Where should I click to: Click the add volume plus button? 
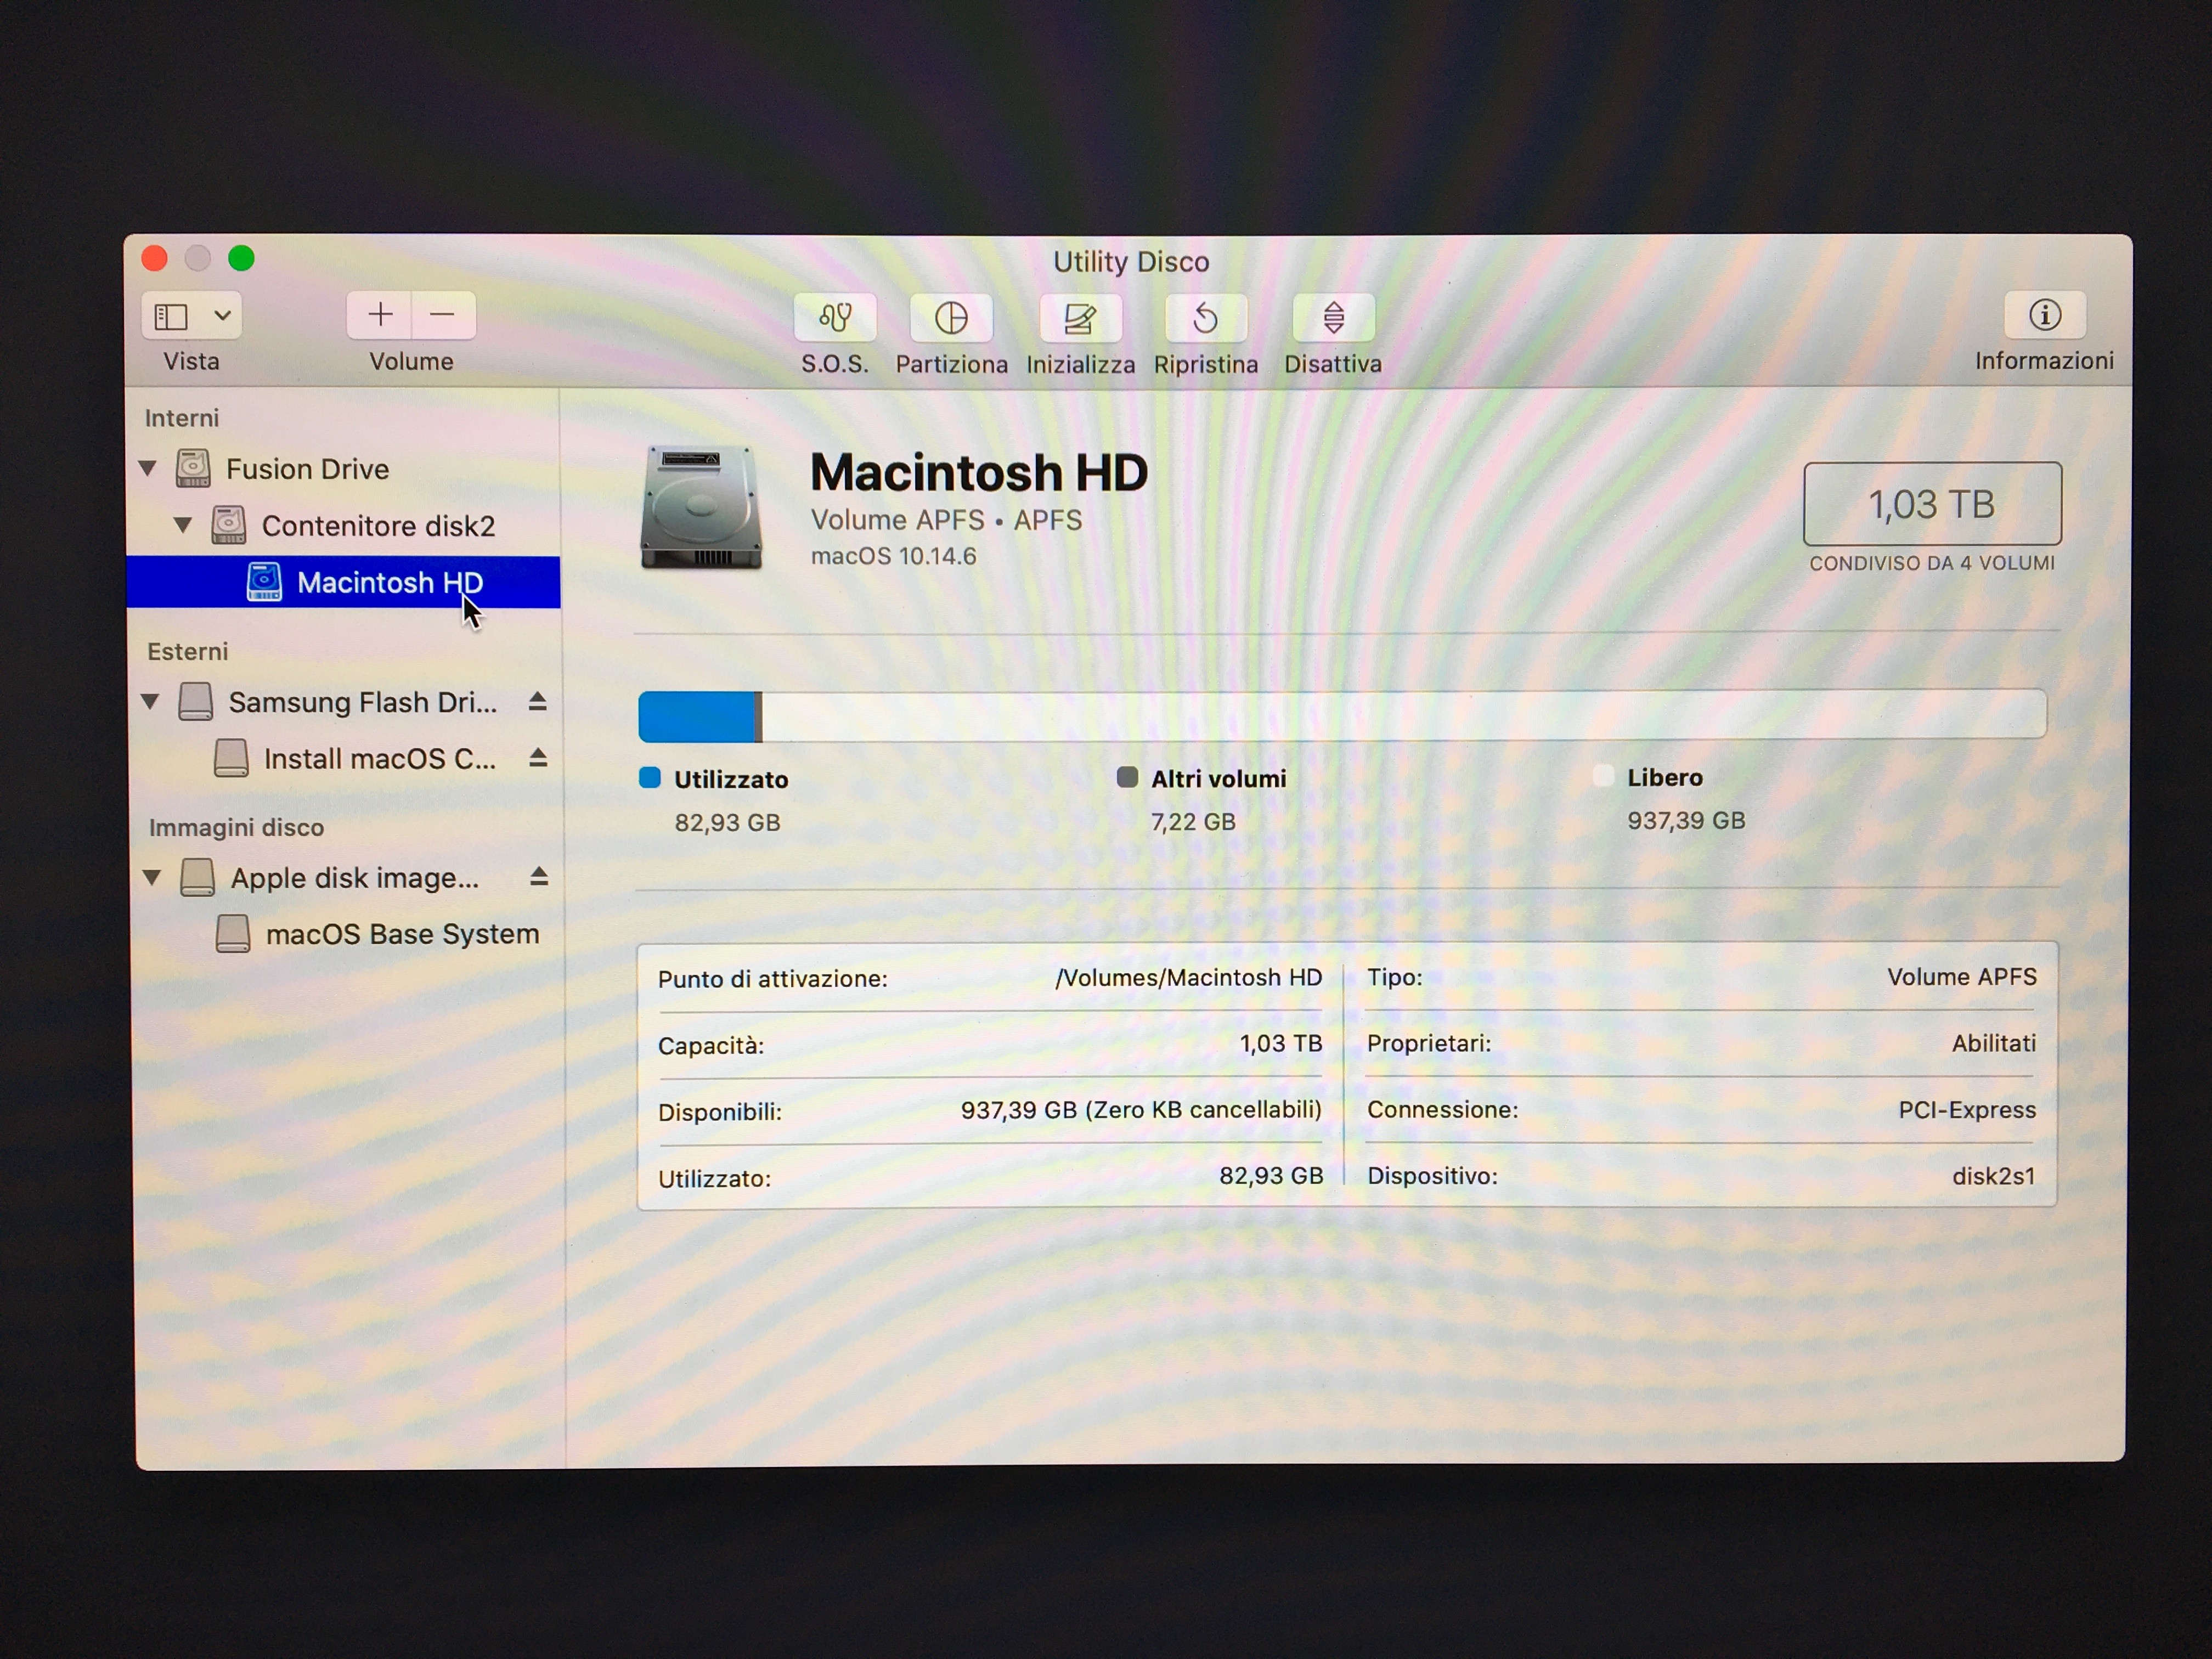[379, 315]
